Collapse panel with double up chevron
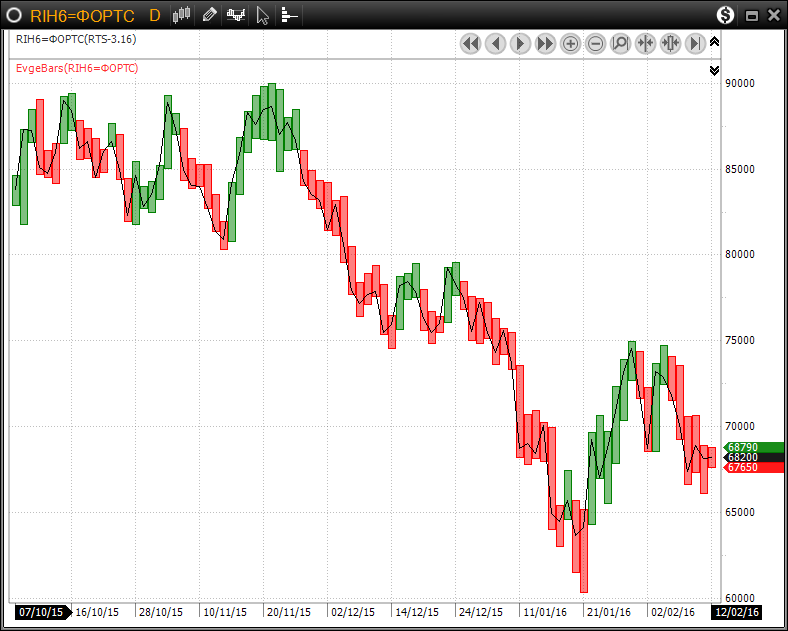 pyautogui.click(x=714, y=42)
